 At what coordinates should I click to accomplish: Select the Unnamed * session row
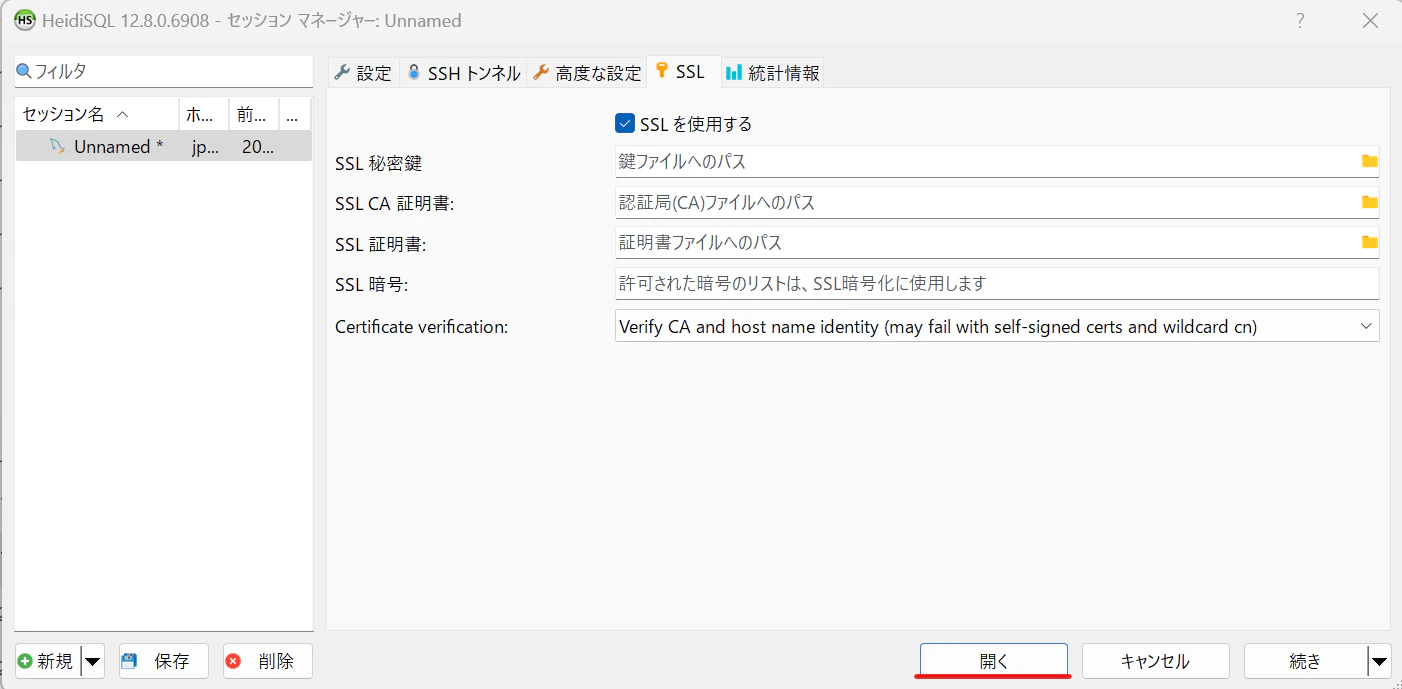pos(163,146)
